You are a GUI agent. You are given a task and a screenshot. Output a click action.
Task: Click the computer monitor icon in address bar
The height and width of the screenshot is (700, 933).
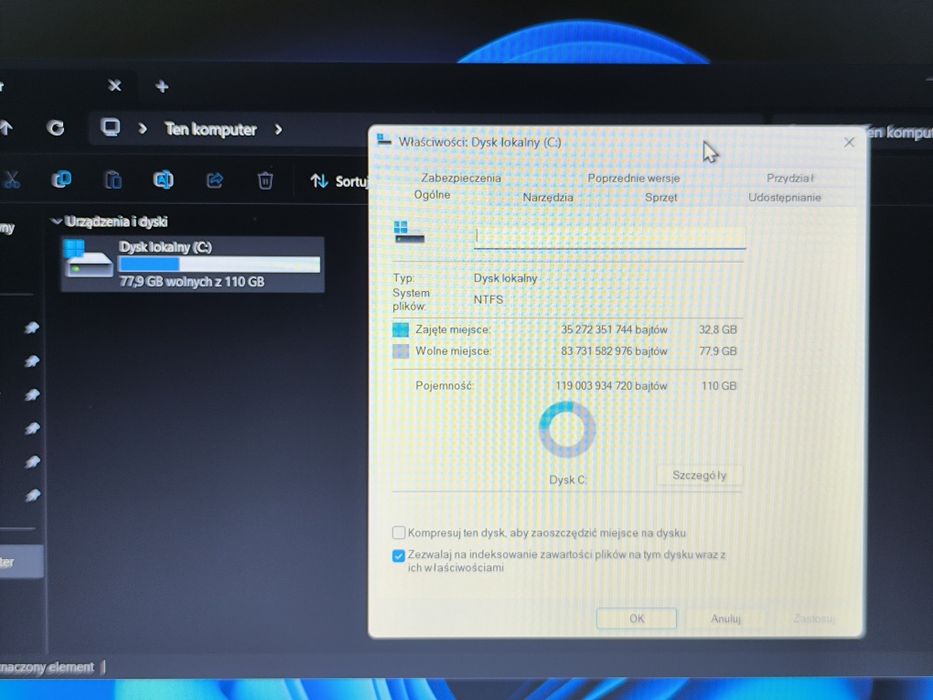coord(111,127)
